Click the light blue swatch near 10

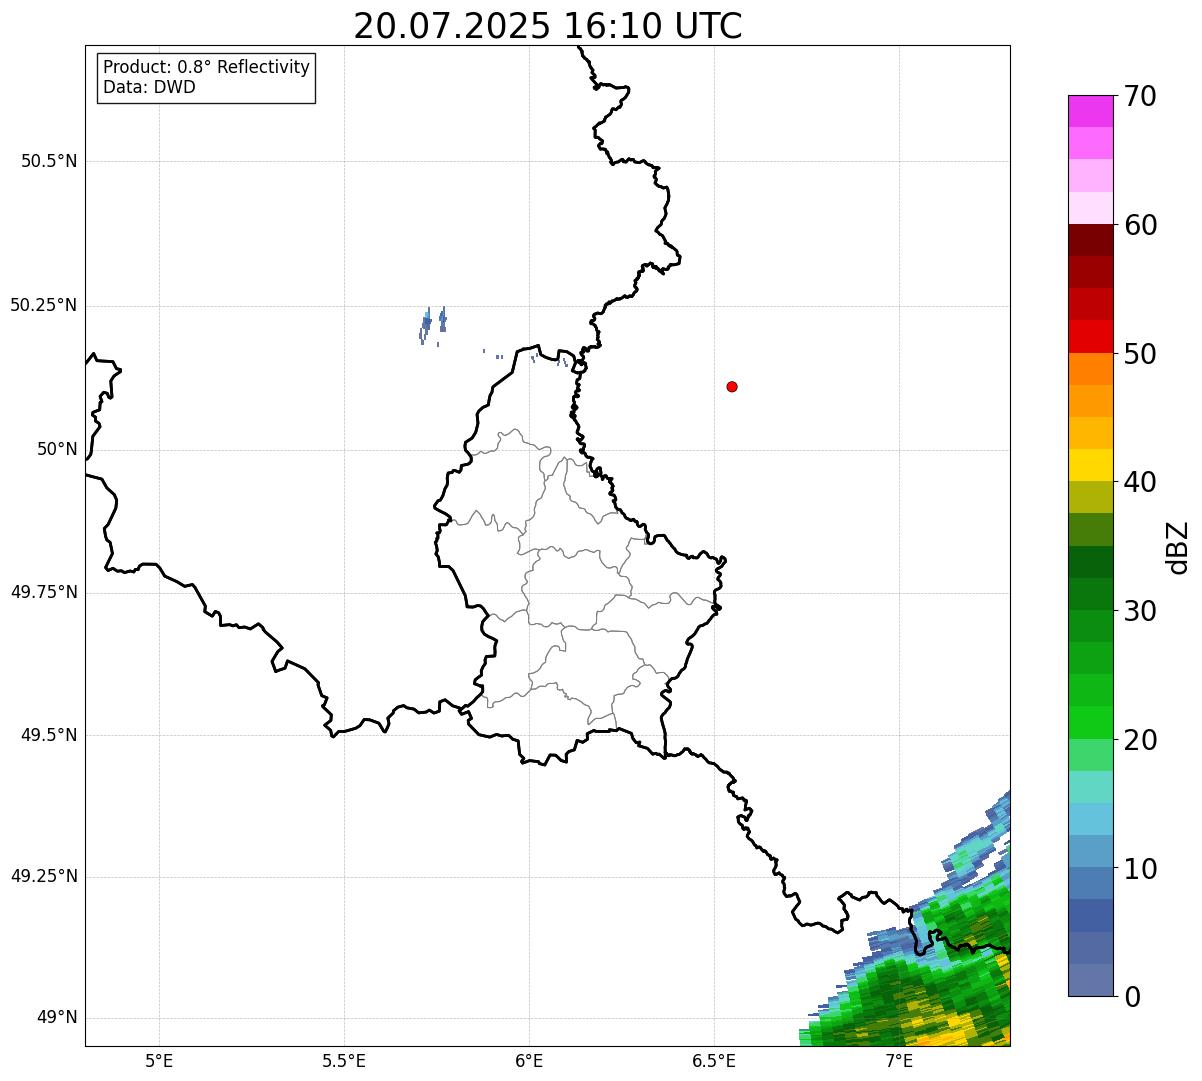[x=1090, y=851]
